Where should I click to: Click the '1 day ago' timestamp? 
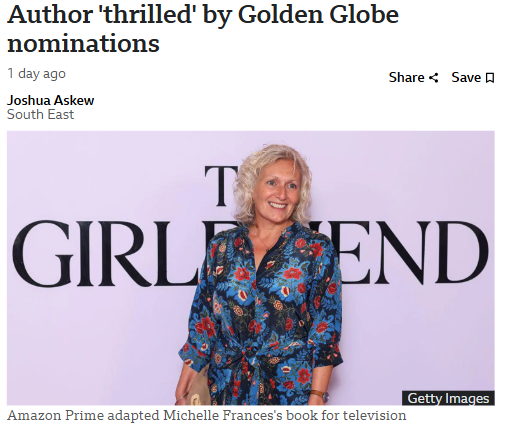tap(36, 74)
